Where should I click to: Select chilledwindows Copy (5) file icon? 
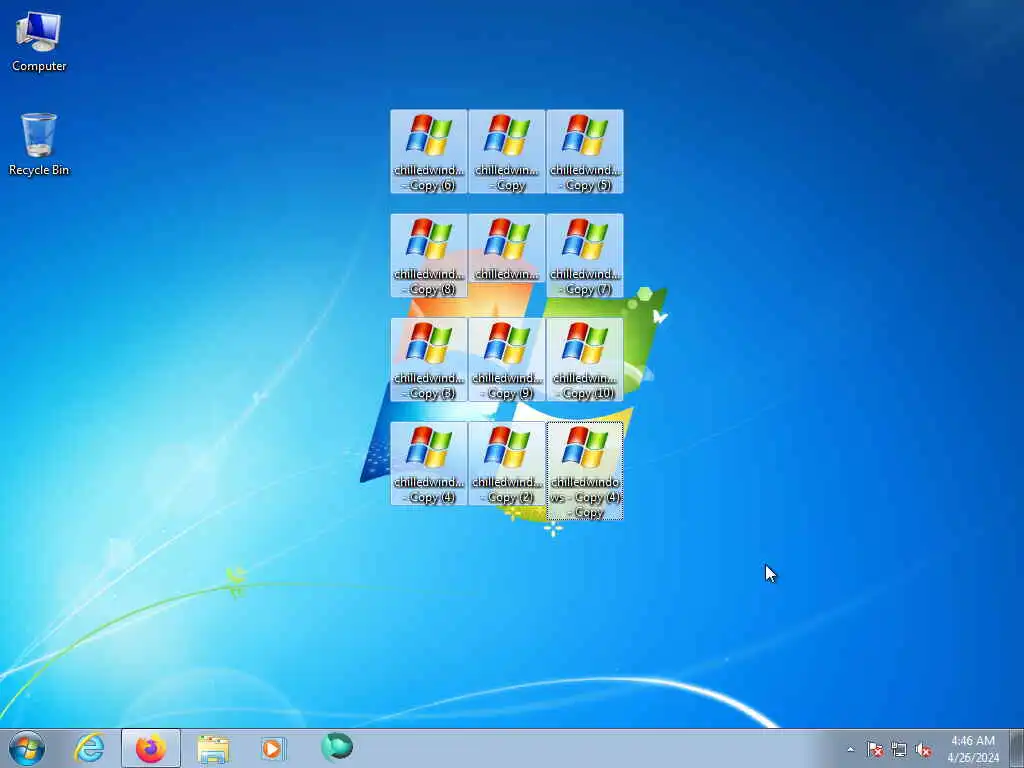(x=584, y=152)
